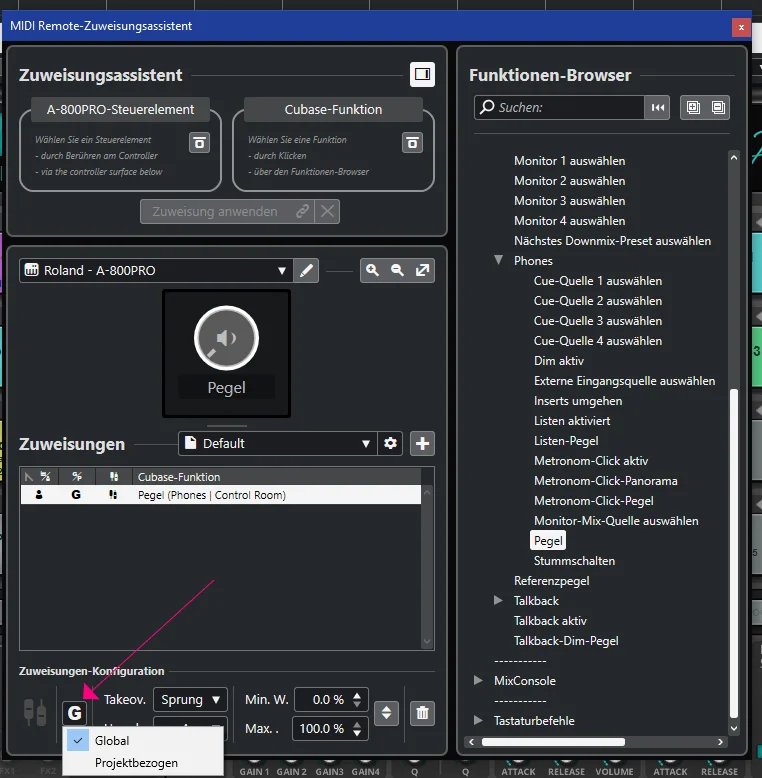Click the Suchen search field

pyautogui.click(x=559, y=108)
